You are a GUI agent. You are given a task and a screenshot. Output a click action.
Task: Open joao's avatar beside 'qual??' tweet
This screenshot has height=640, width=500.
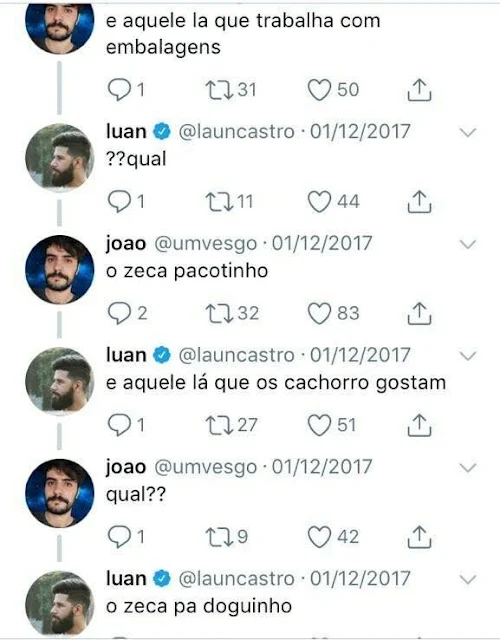click(60, 493)
